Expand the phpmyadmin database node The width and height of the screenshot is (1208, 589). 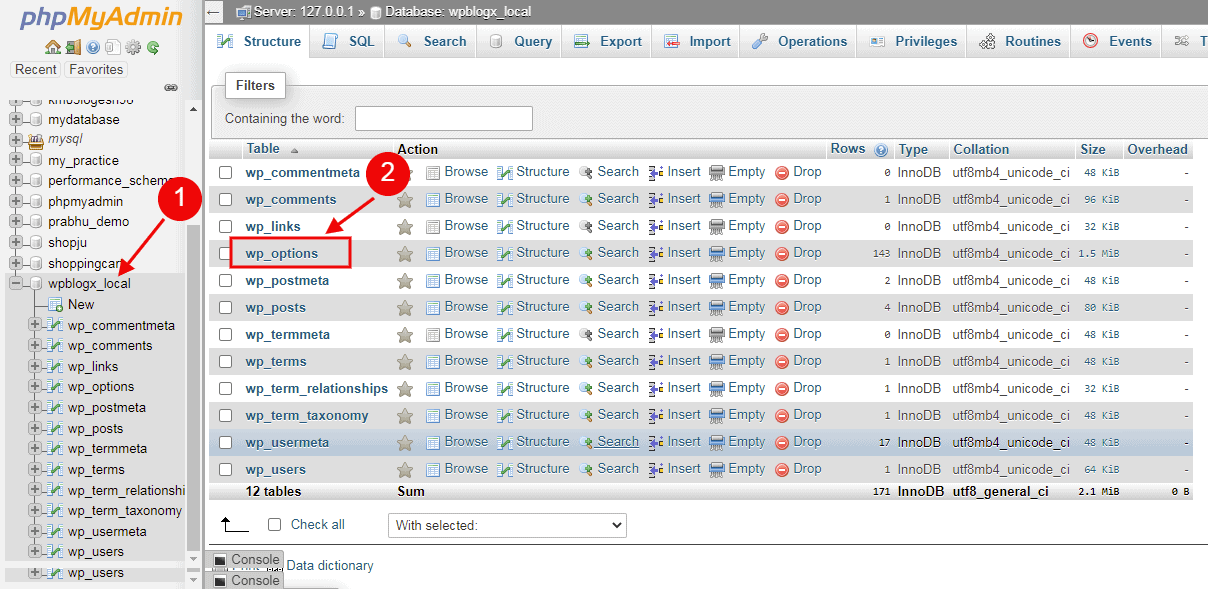point(16,201)
